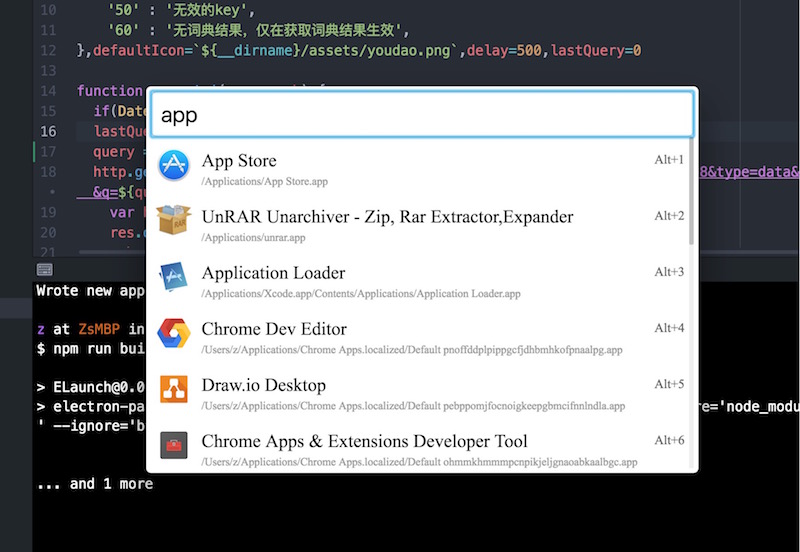The height and width of the screenshot is (552, 800).
Task: Click the Draw.io Desktop orange icon
Action: tap(173, 389)
